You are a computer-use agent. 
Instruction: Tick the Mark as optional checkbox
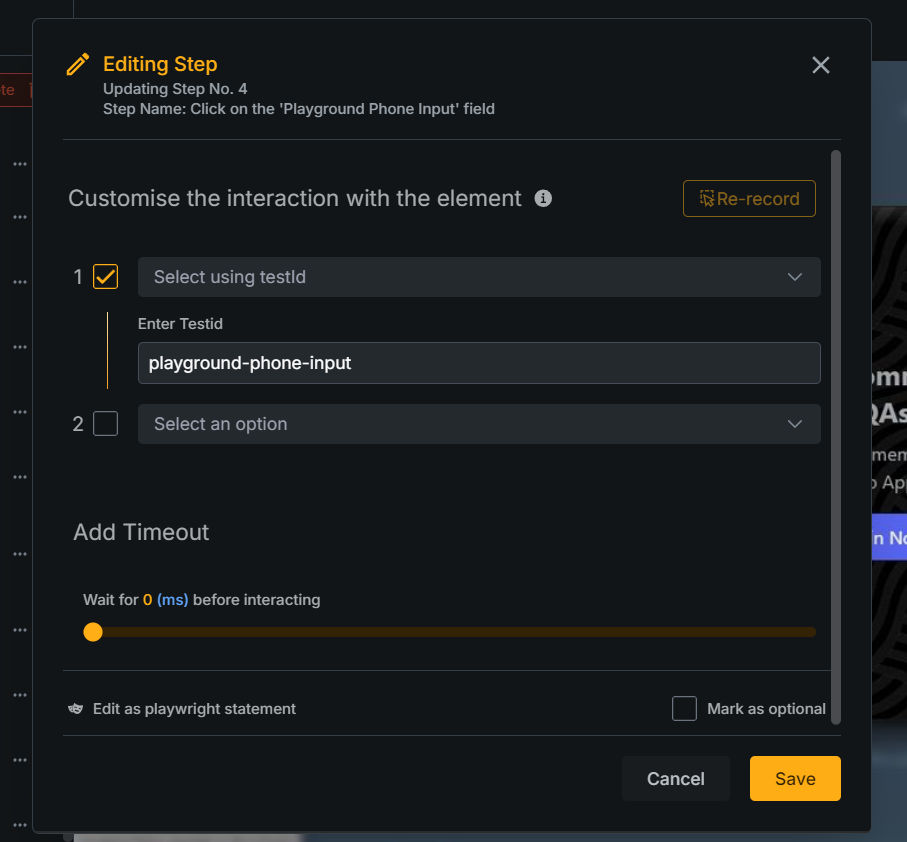684,708
